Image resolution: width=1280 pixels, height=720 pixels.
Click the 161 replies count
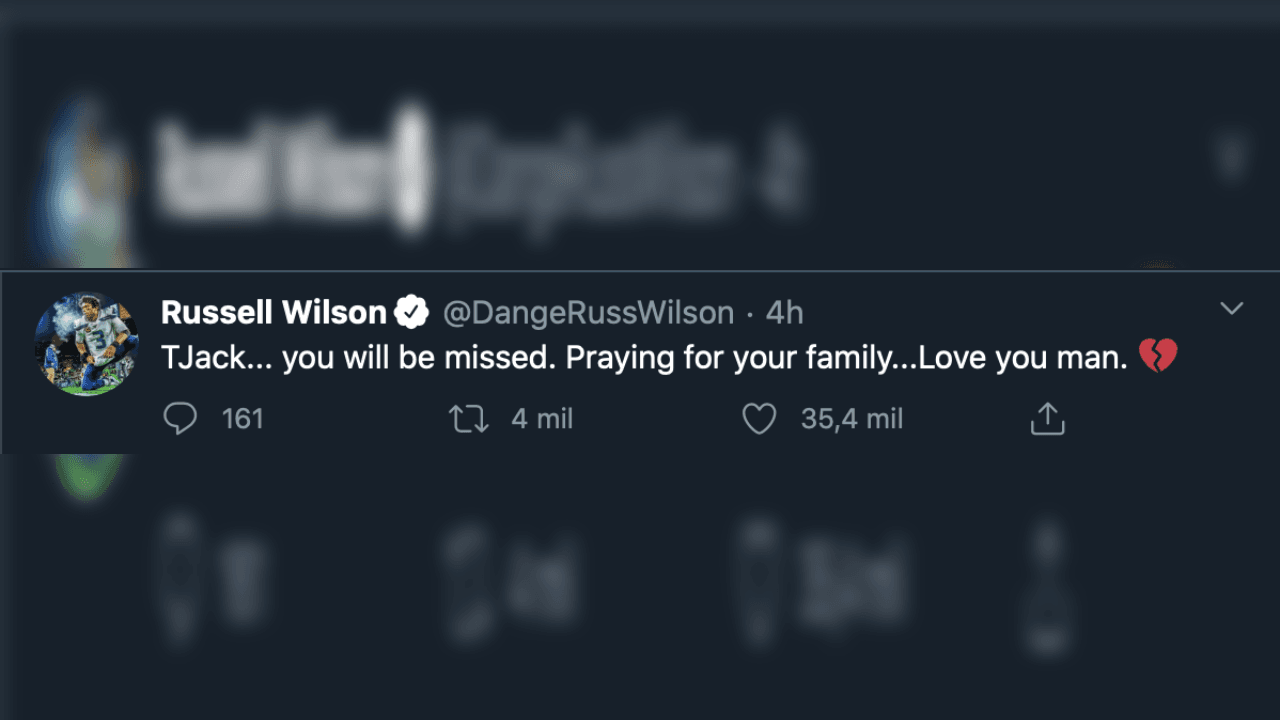tap(242, 419)
